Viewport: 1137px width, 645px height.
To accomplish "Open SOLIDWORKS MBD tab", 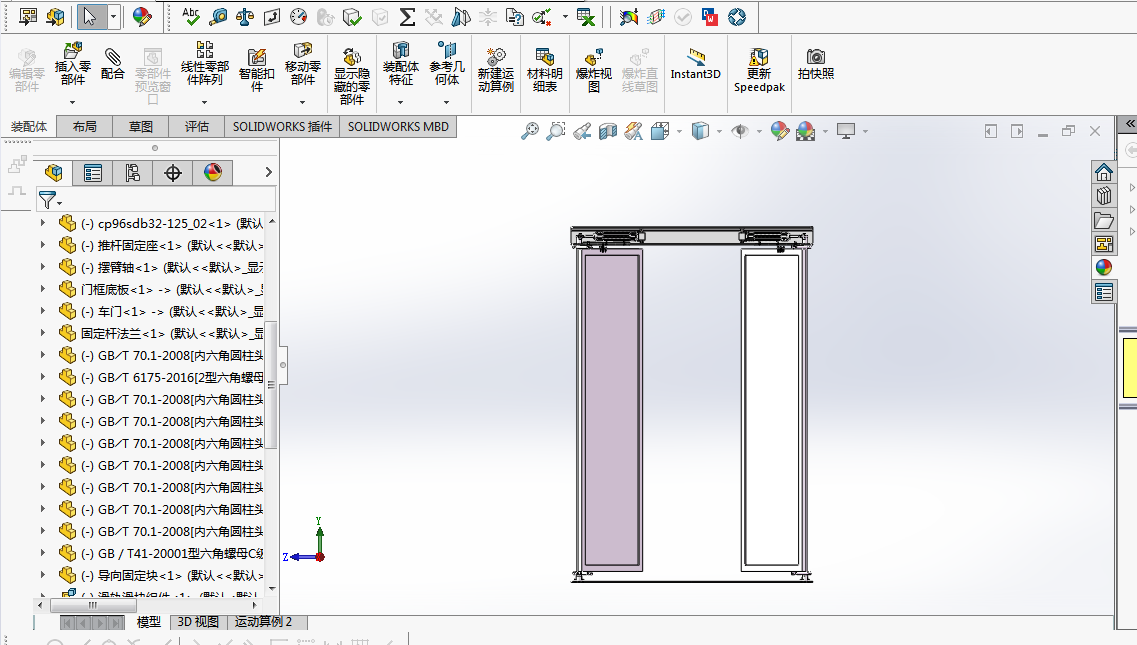I will (x=398, y=127).
